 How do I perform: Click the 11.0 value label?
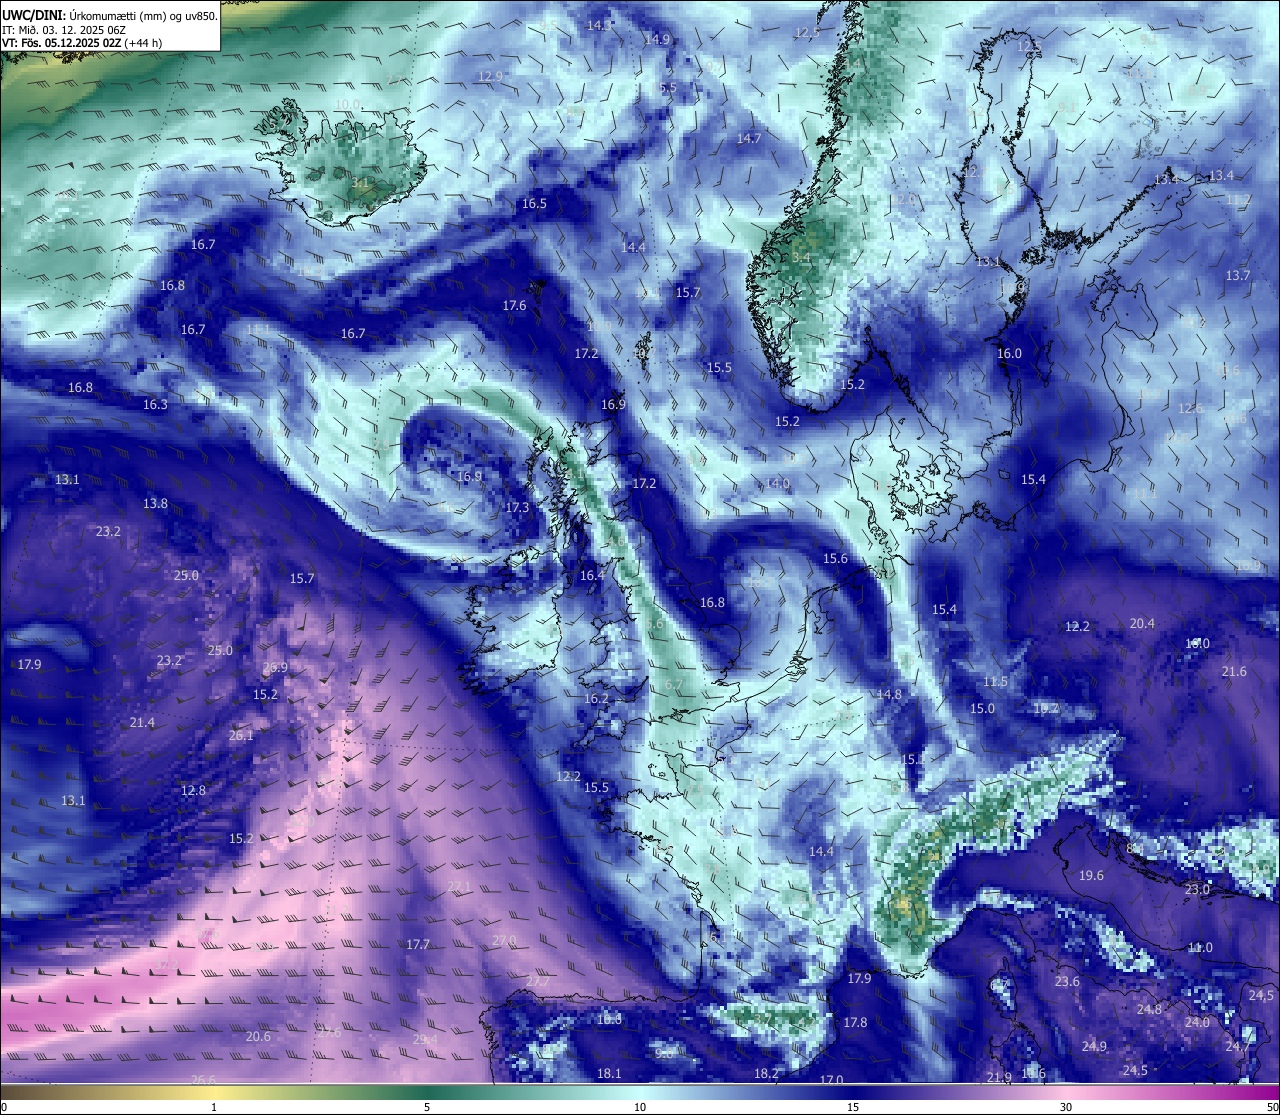(x=1200, y=947)
